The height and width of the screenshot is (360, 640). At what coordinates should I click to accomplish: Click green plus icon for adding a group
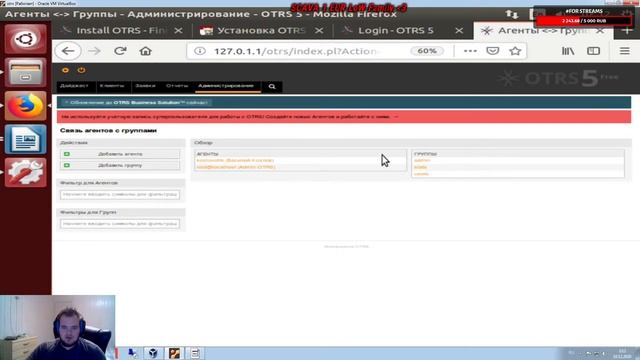[x=67, y=165]
